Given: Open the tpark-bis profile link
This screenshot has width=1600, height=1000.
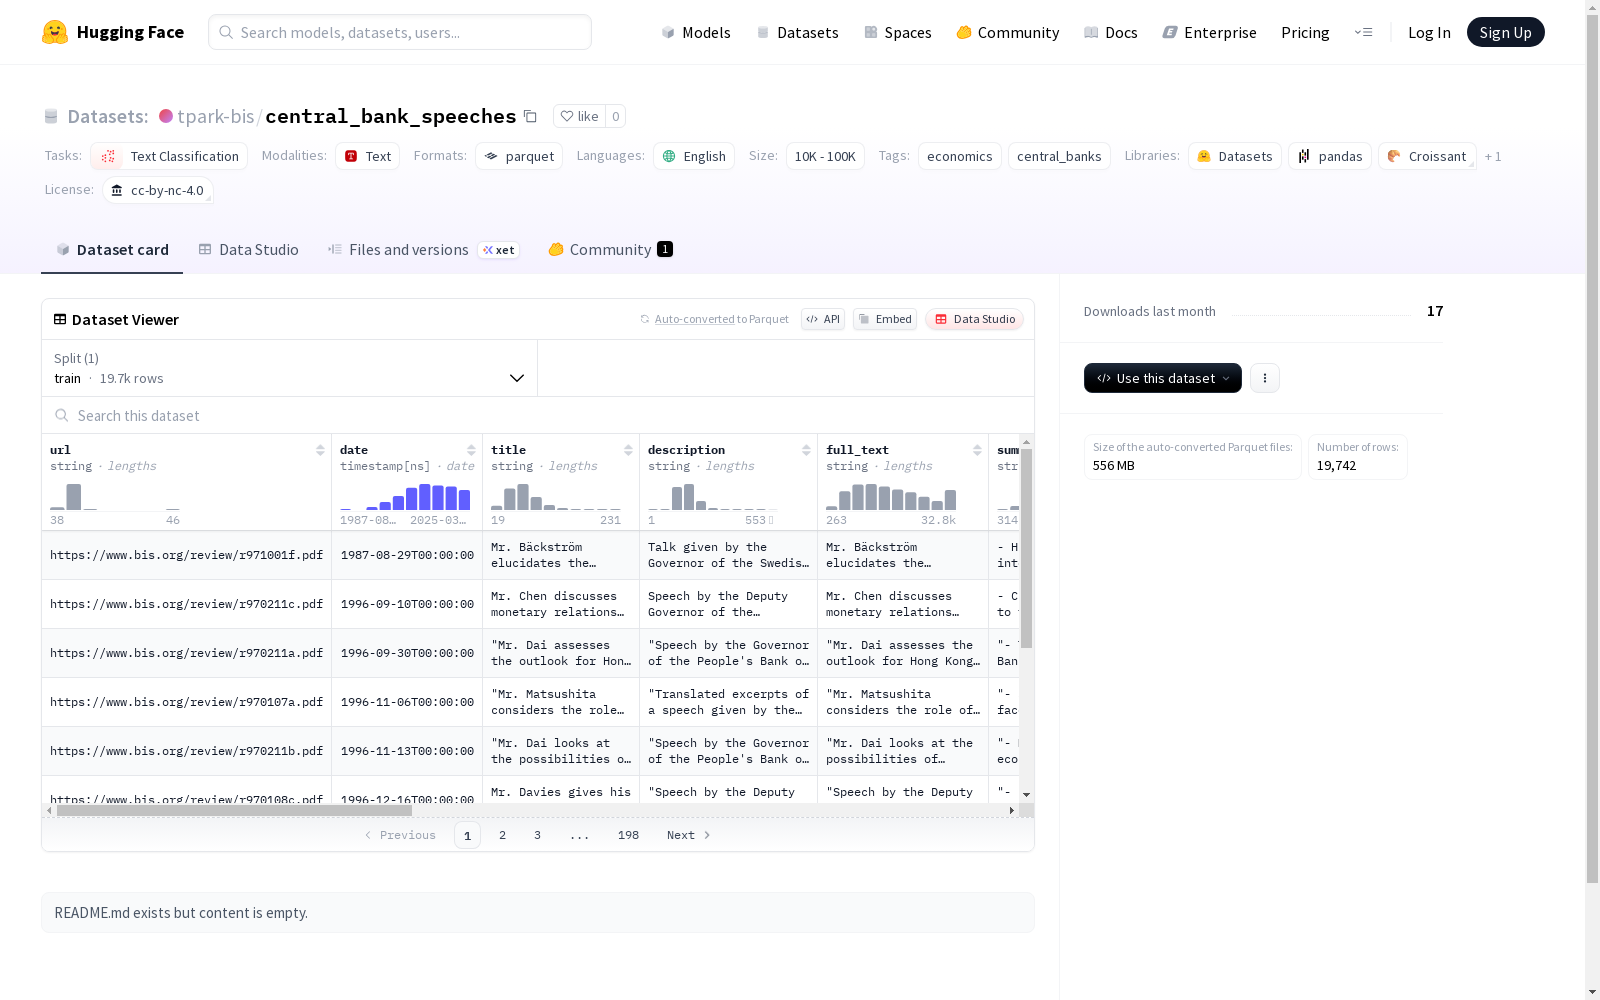Looking at the screenshot, I should coord(216,116).
